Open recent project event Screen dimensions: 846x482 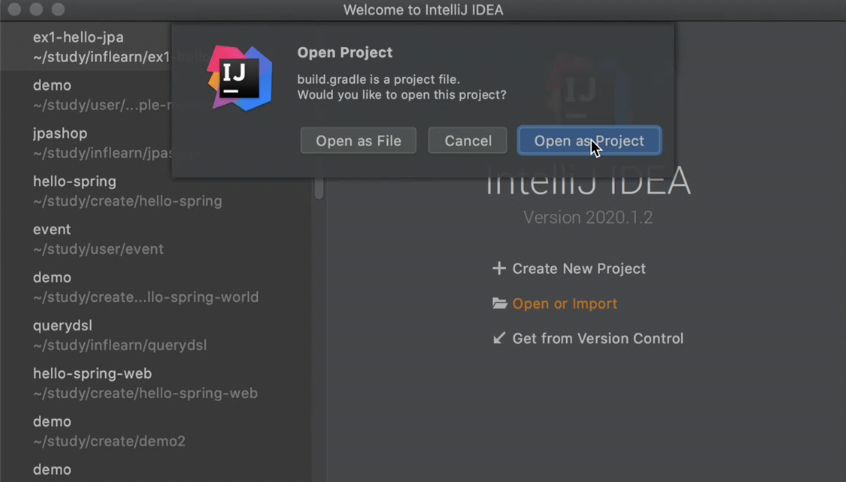point(155,239)
